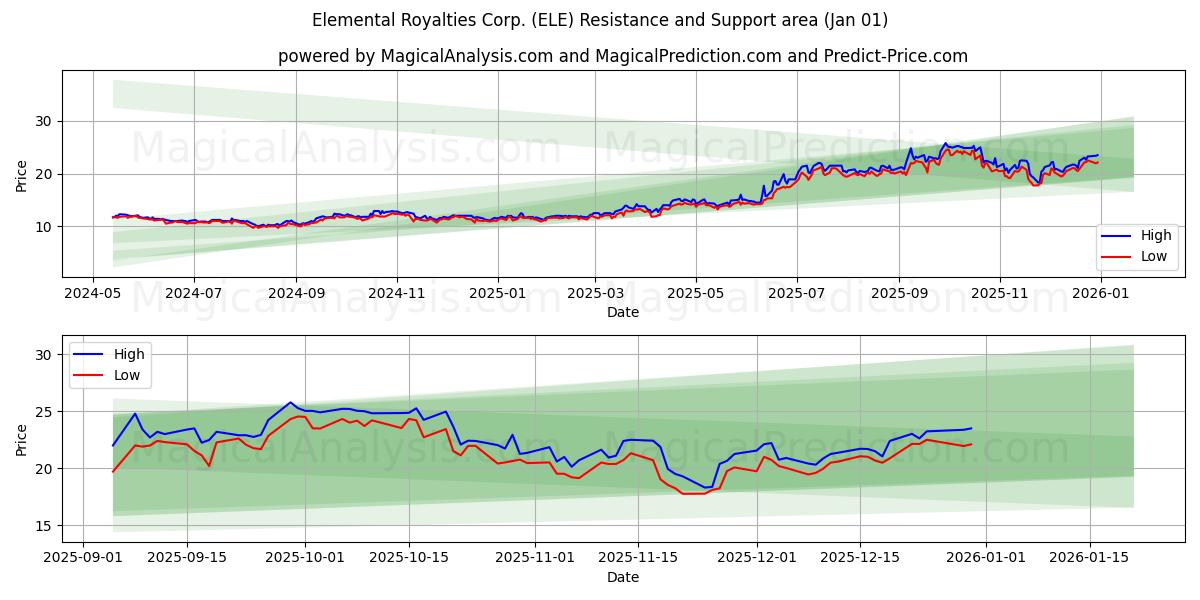Click the '20' price tick on upper chart
Viewport: 1200px width, 600px height.
tap(45, 174)
